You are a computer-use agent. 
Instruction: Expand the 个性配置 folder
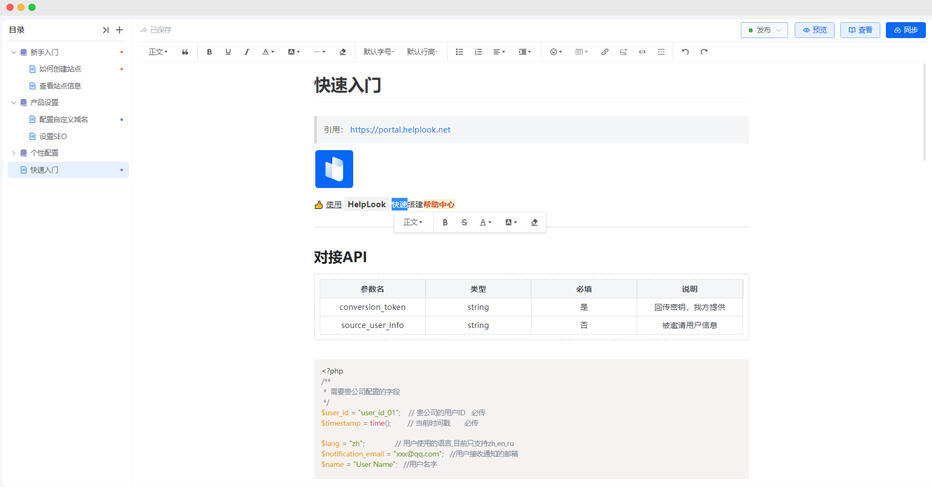(x=14, y=153)
